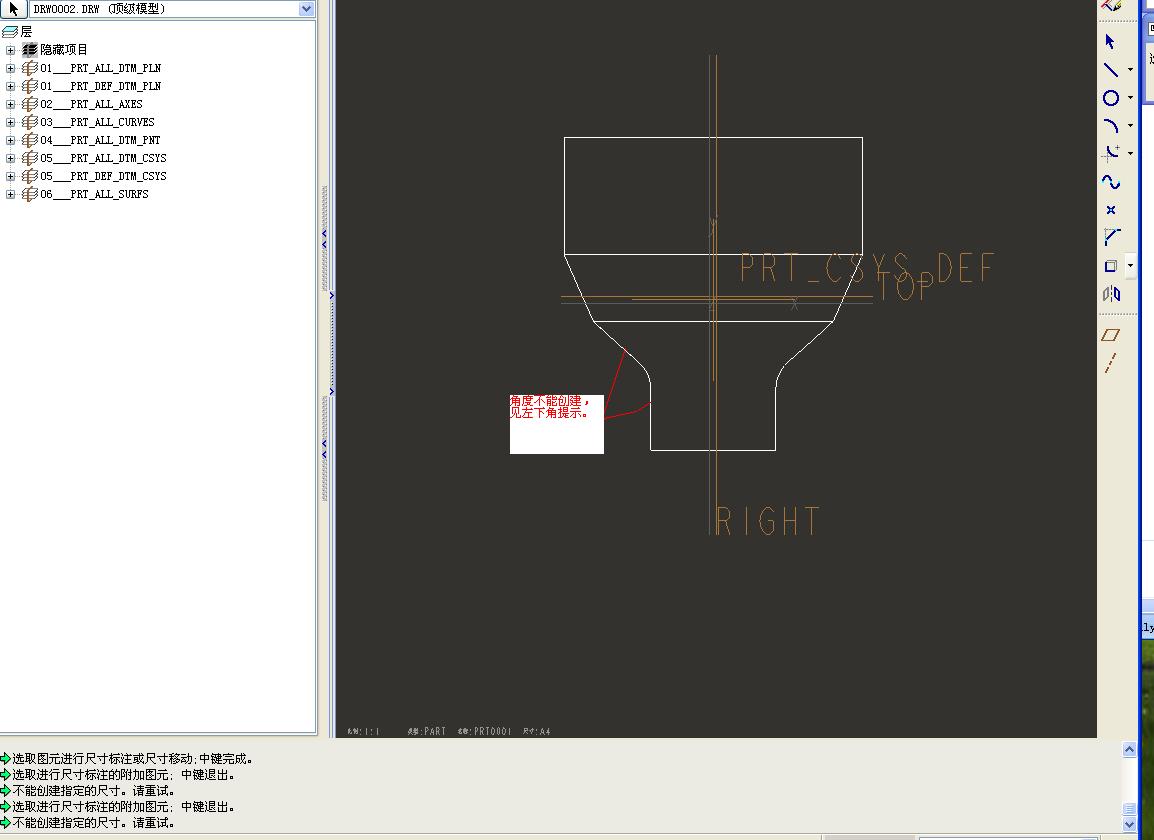Click the PRT_CSYS_DEF label
Image resolution: width=1154 pixels, height=840 pixels.
(867, 268)
